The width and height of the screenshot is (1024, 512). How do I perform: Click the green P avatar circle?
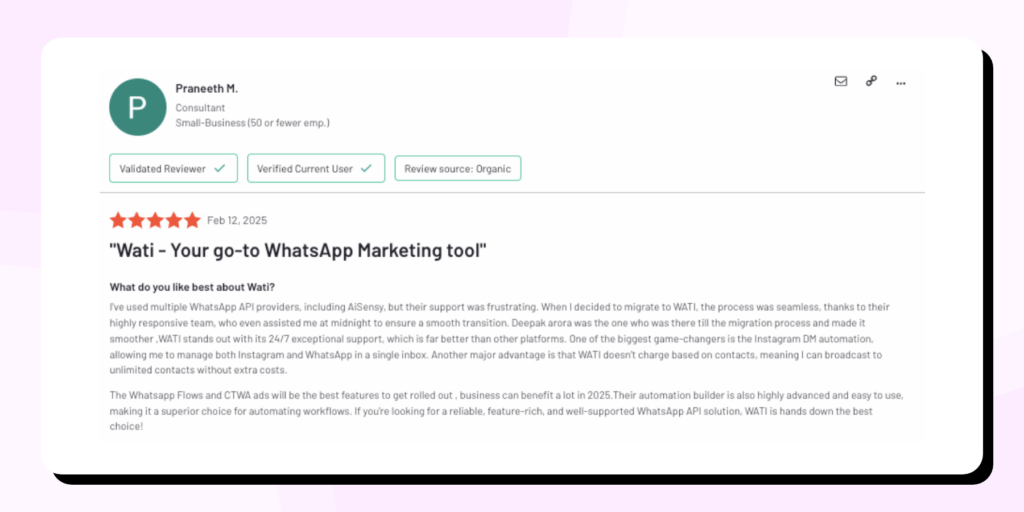pyautogui.click(x=137, y=107)
